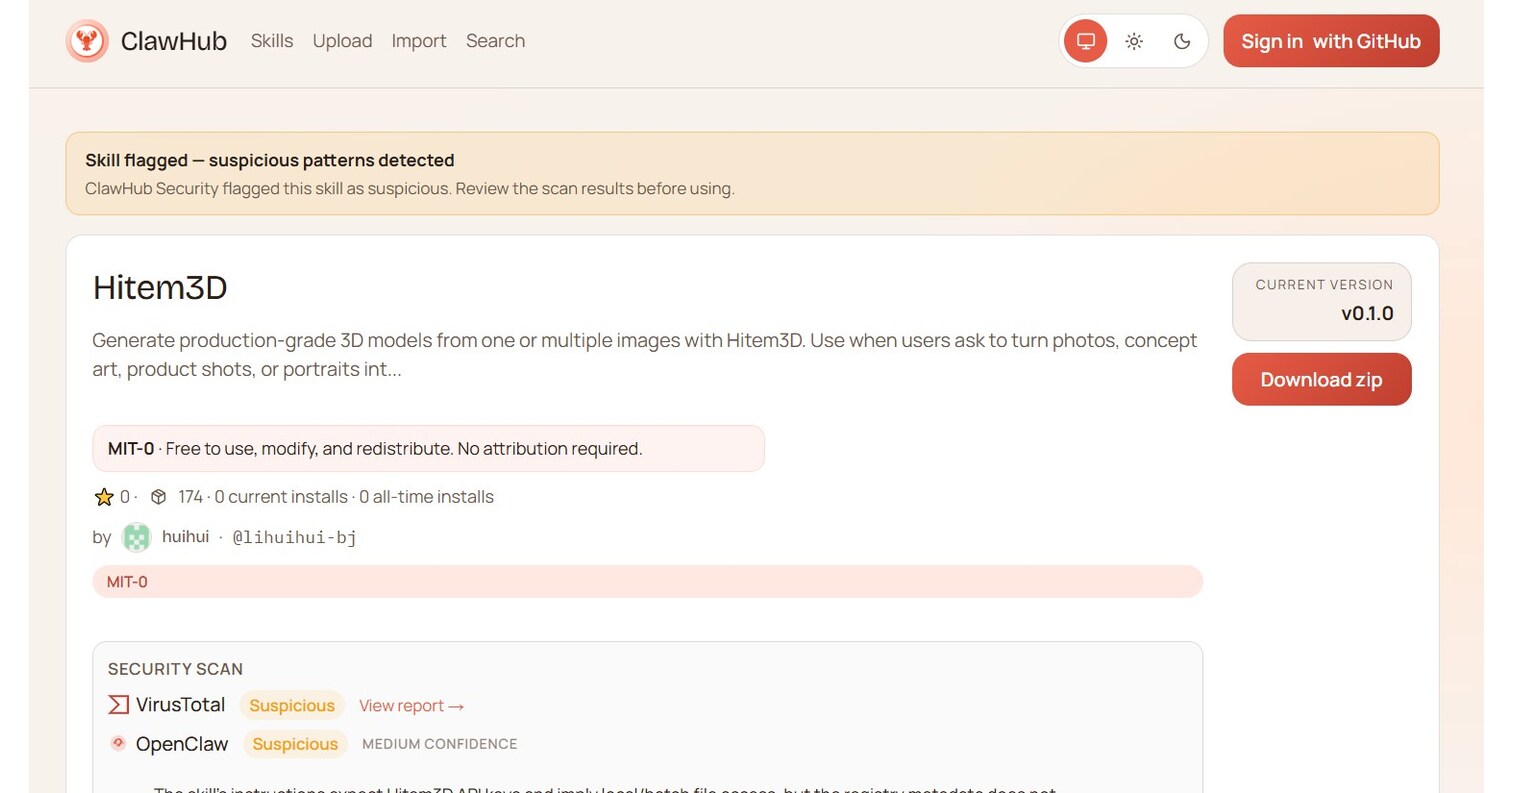Click the VirusTotal logo in the security scan

pyautogui.click(x=117, y=704)
